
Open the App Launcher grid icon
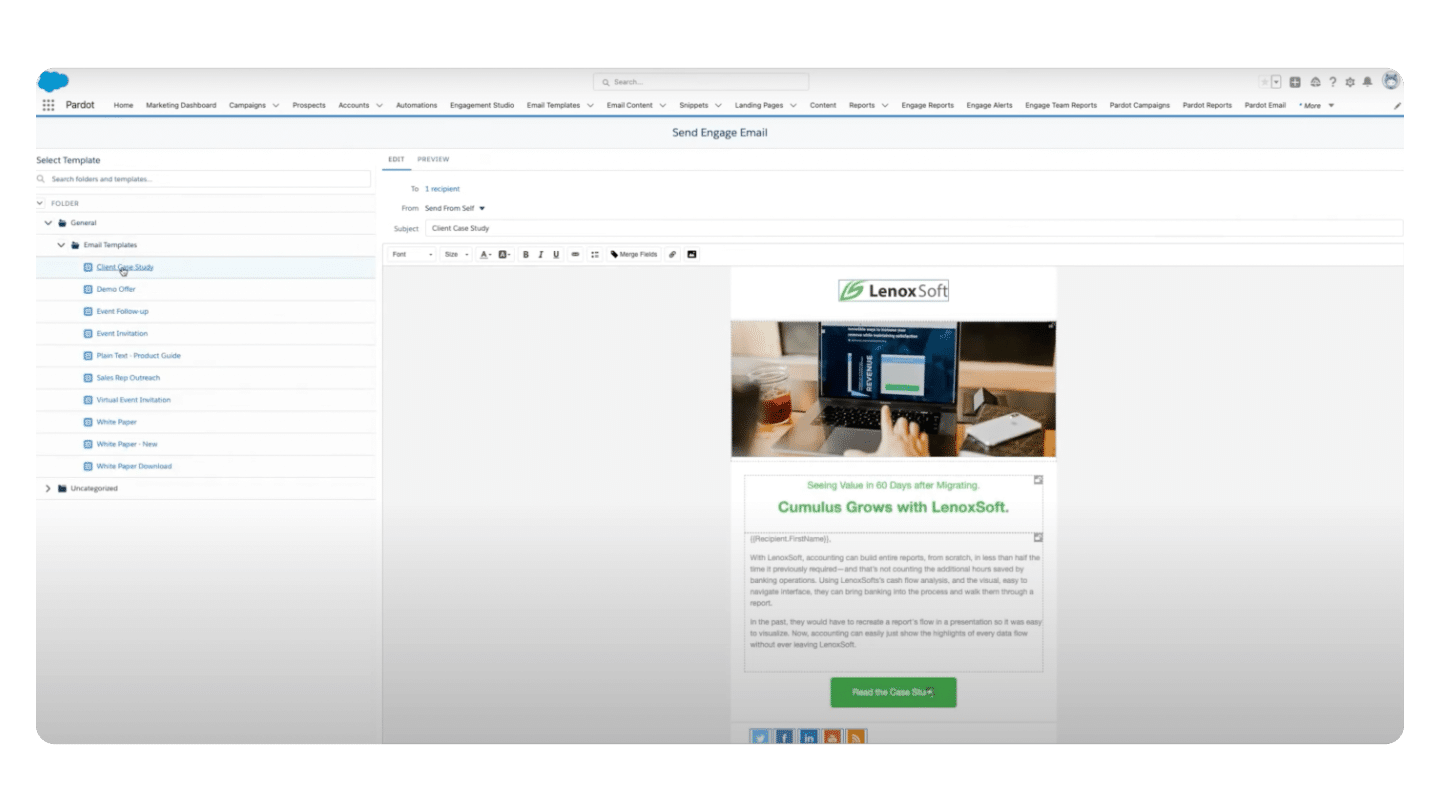48,105
